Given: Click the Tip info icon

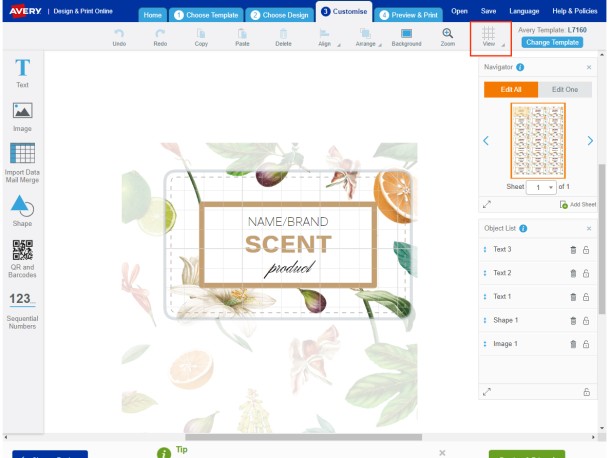Looking at the screenshot, I should [164, 453].
